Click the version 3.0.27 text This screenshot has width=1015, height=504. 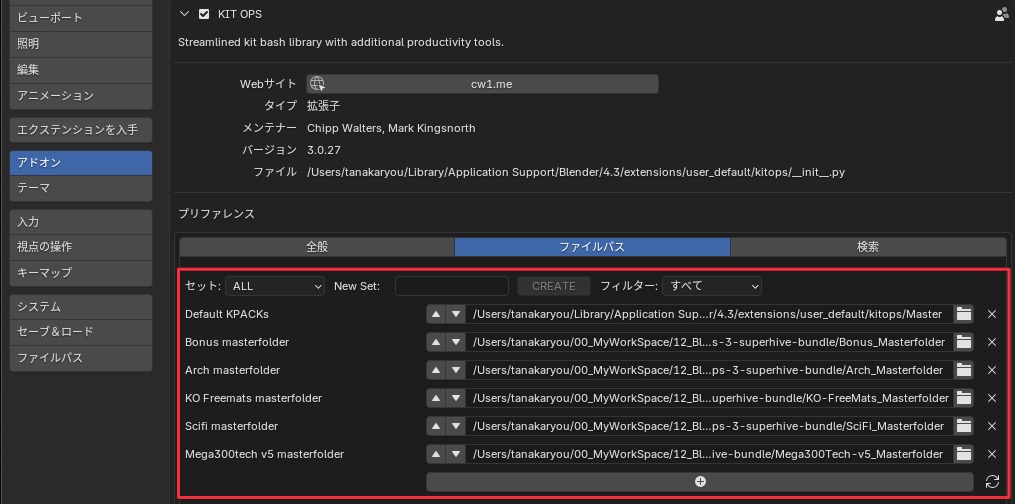pos(324,150)
